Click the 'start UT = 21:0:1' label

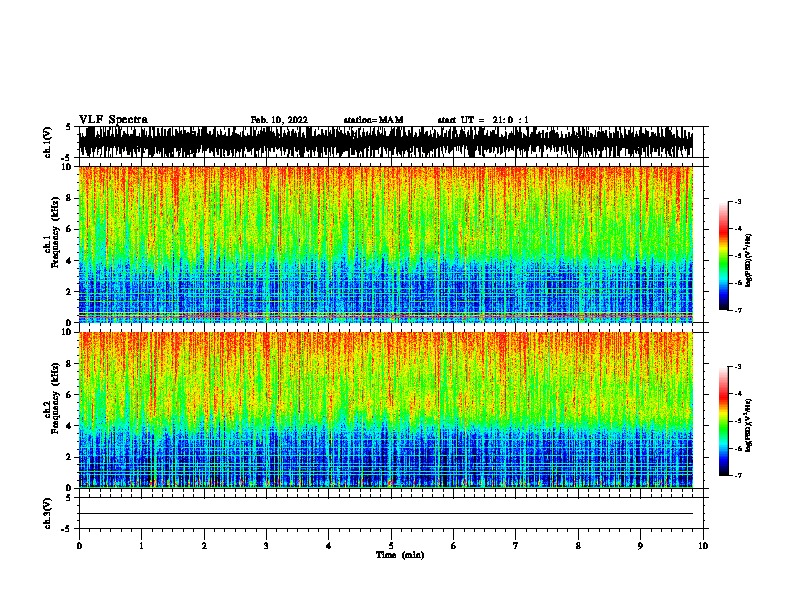click(x=483, y=120)
